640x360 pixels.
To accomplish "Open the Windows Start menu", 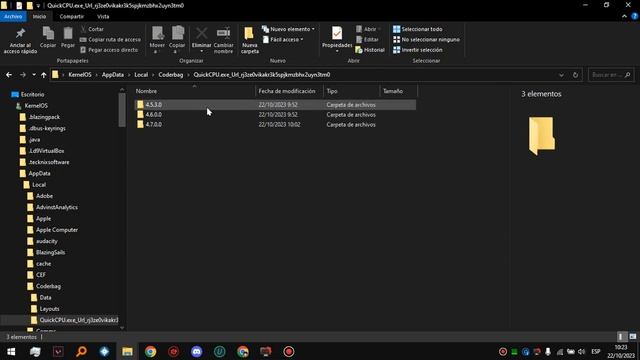I will click(x=11, y=351).
